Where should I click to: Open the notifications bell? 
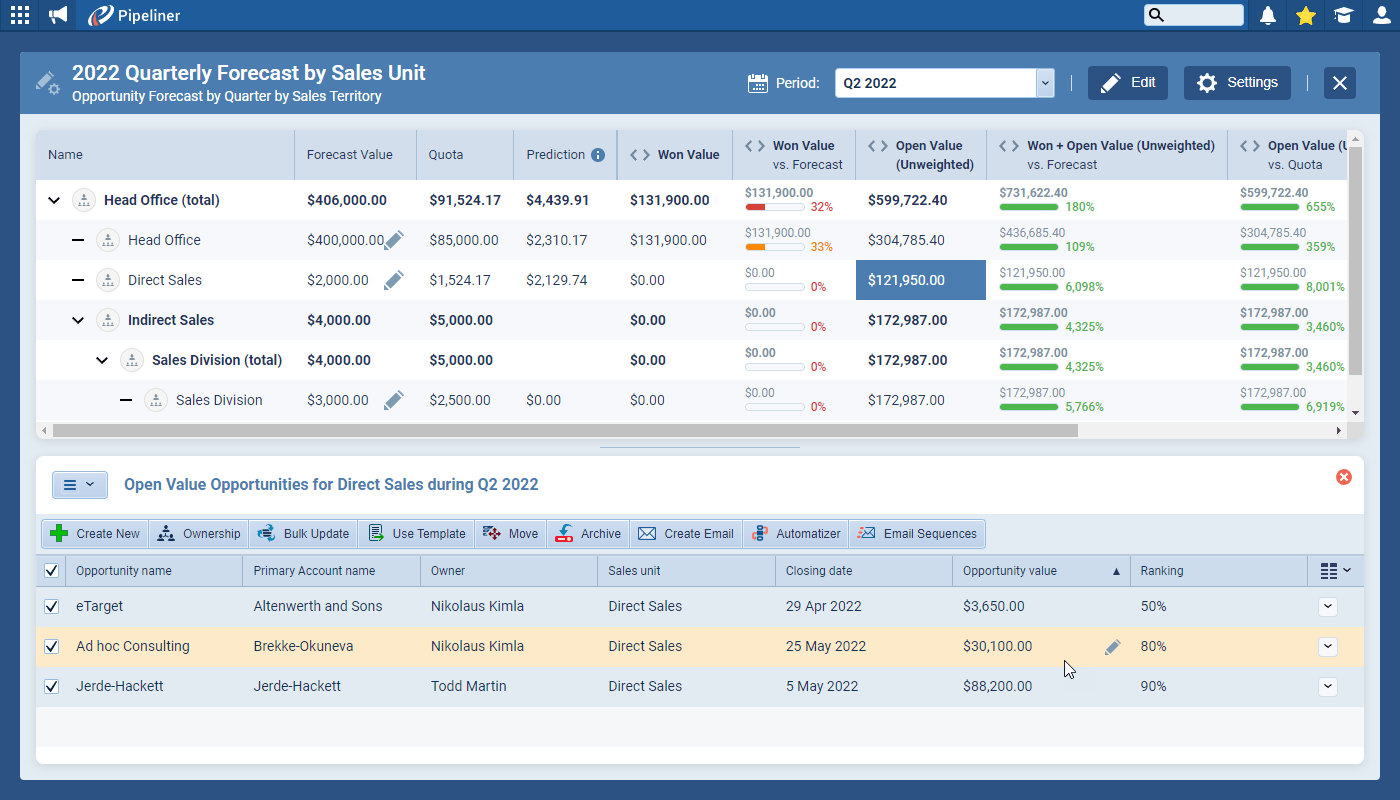coord(1267,15)
